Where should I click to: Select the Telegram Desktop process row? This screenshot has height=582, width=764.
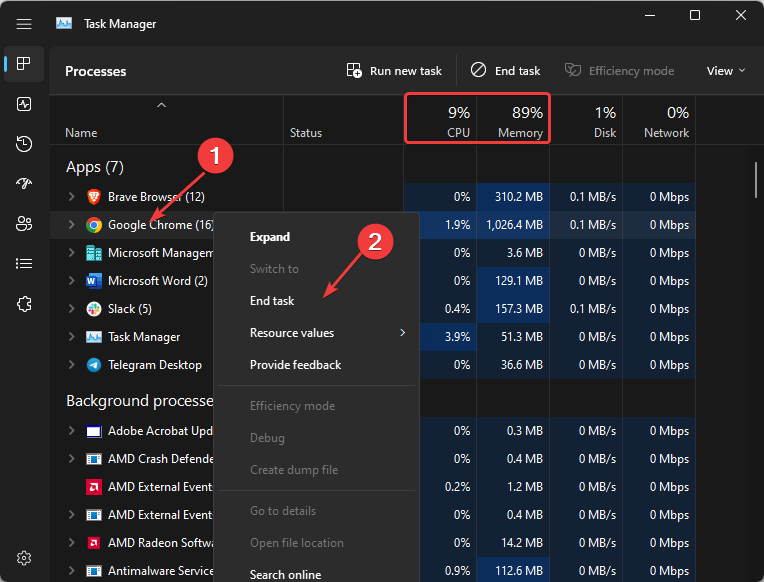[155, 365]
